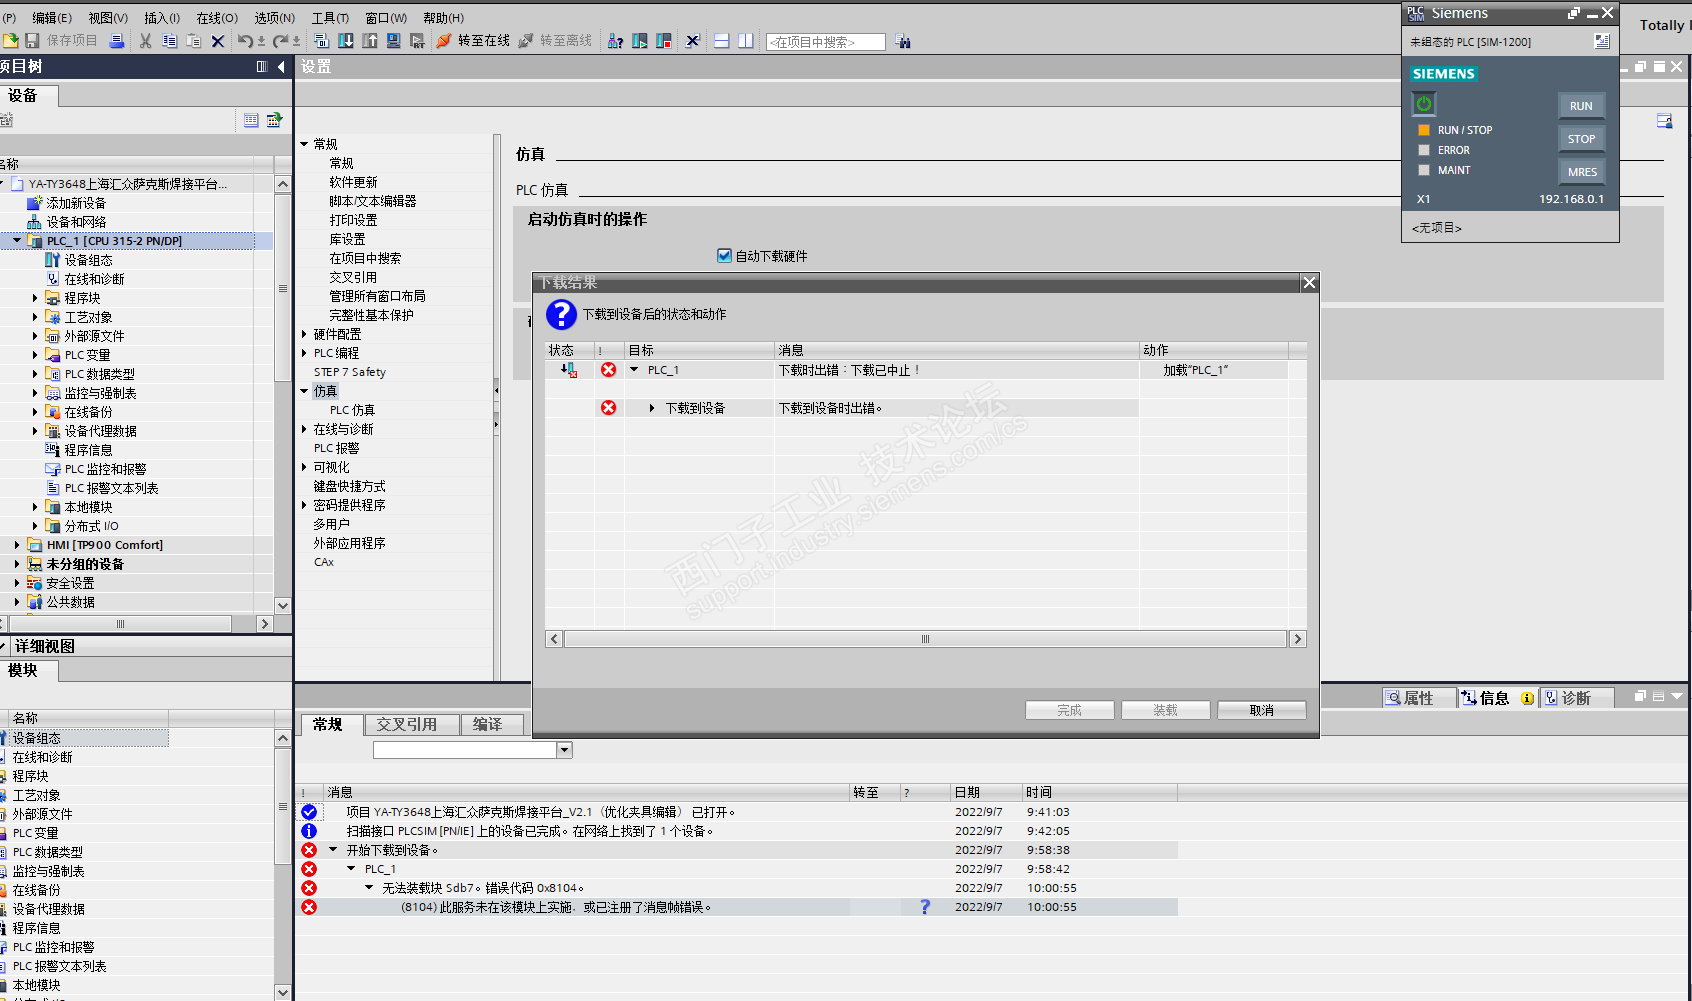This screenshot has width=1692, height=1001.
Task: Expand the 程序块 tree node
Action: [35, 298]
